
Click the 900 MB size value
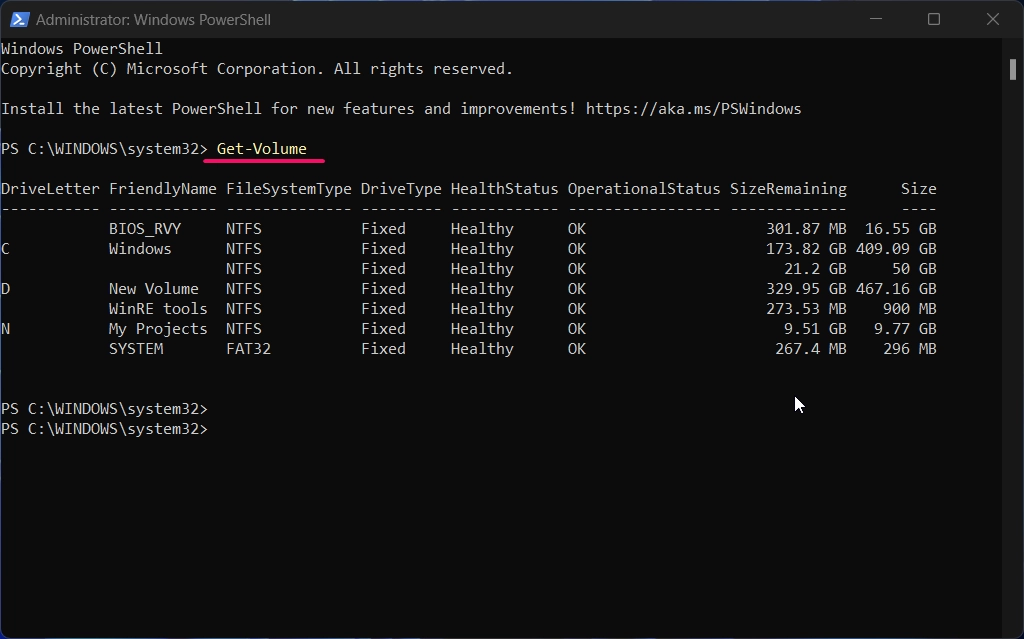click(x=910, y=309)
